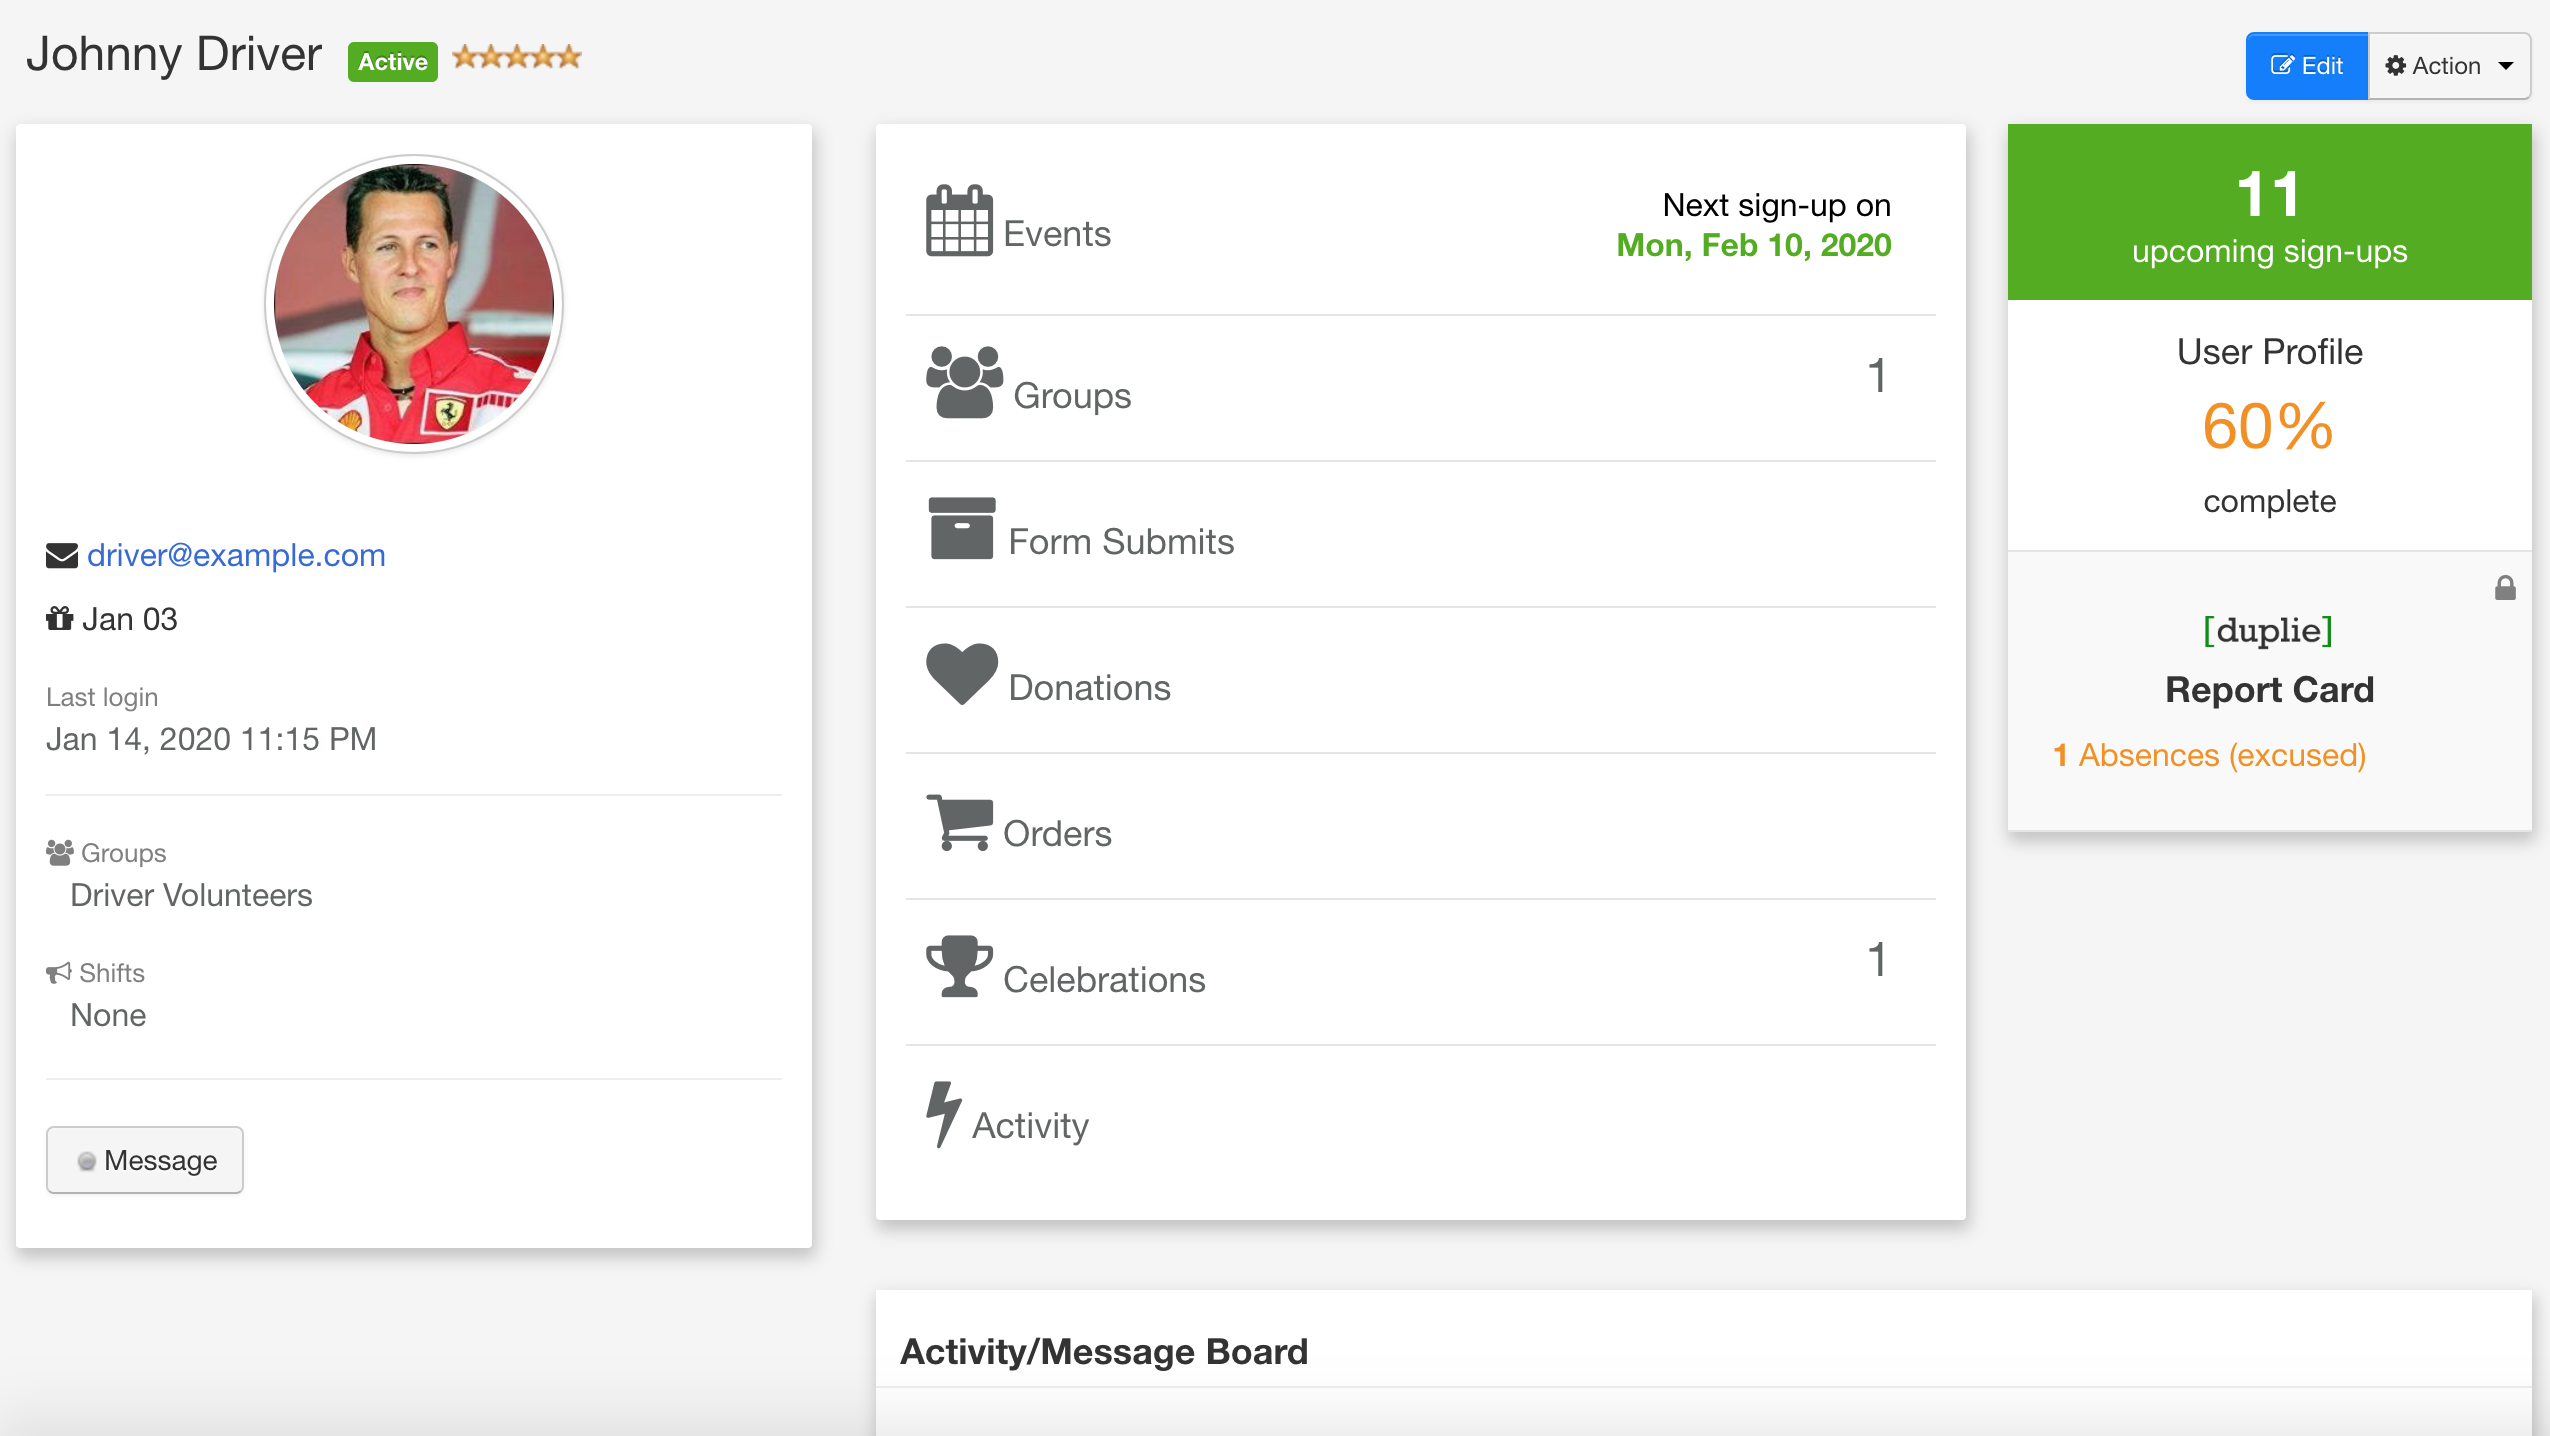Click the five-star rating next to name
The width and height of the screenshot is (2550, 1436).
[x=516, y=57]
